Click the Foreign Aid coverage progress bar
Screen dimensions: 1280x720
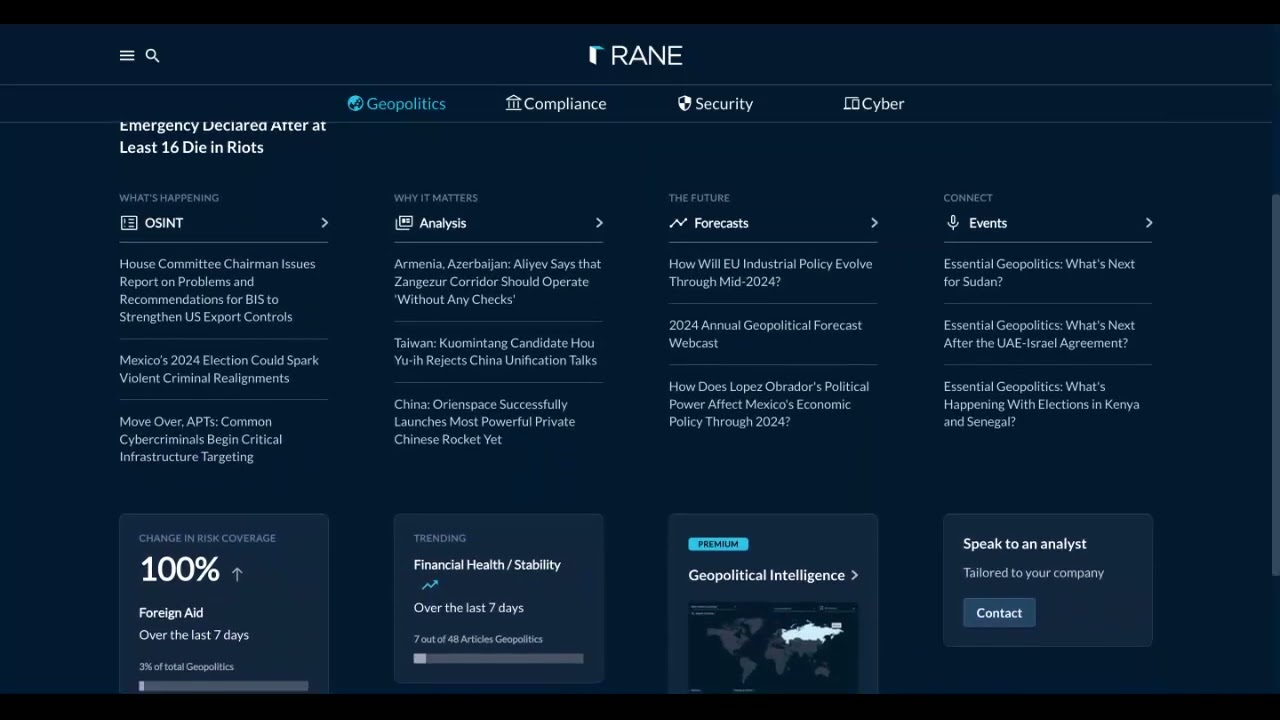(223, 686)
